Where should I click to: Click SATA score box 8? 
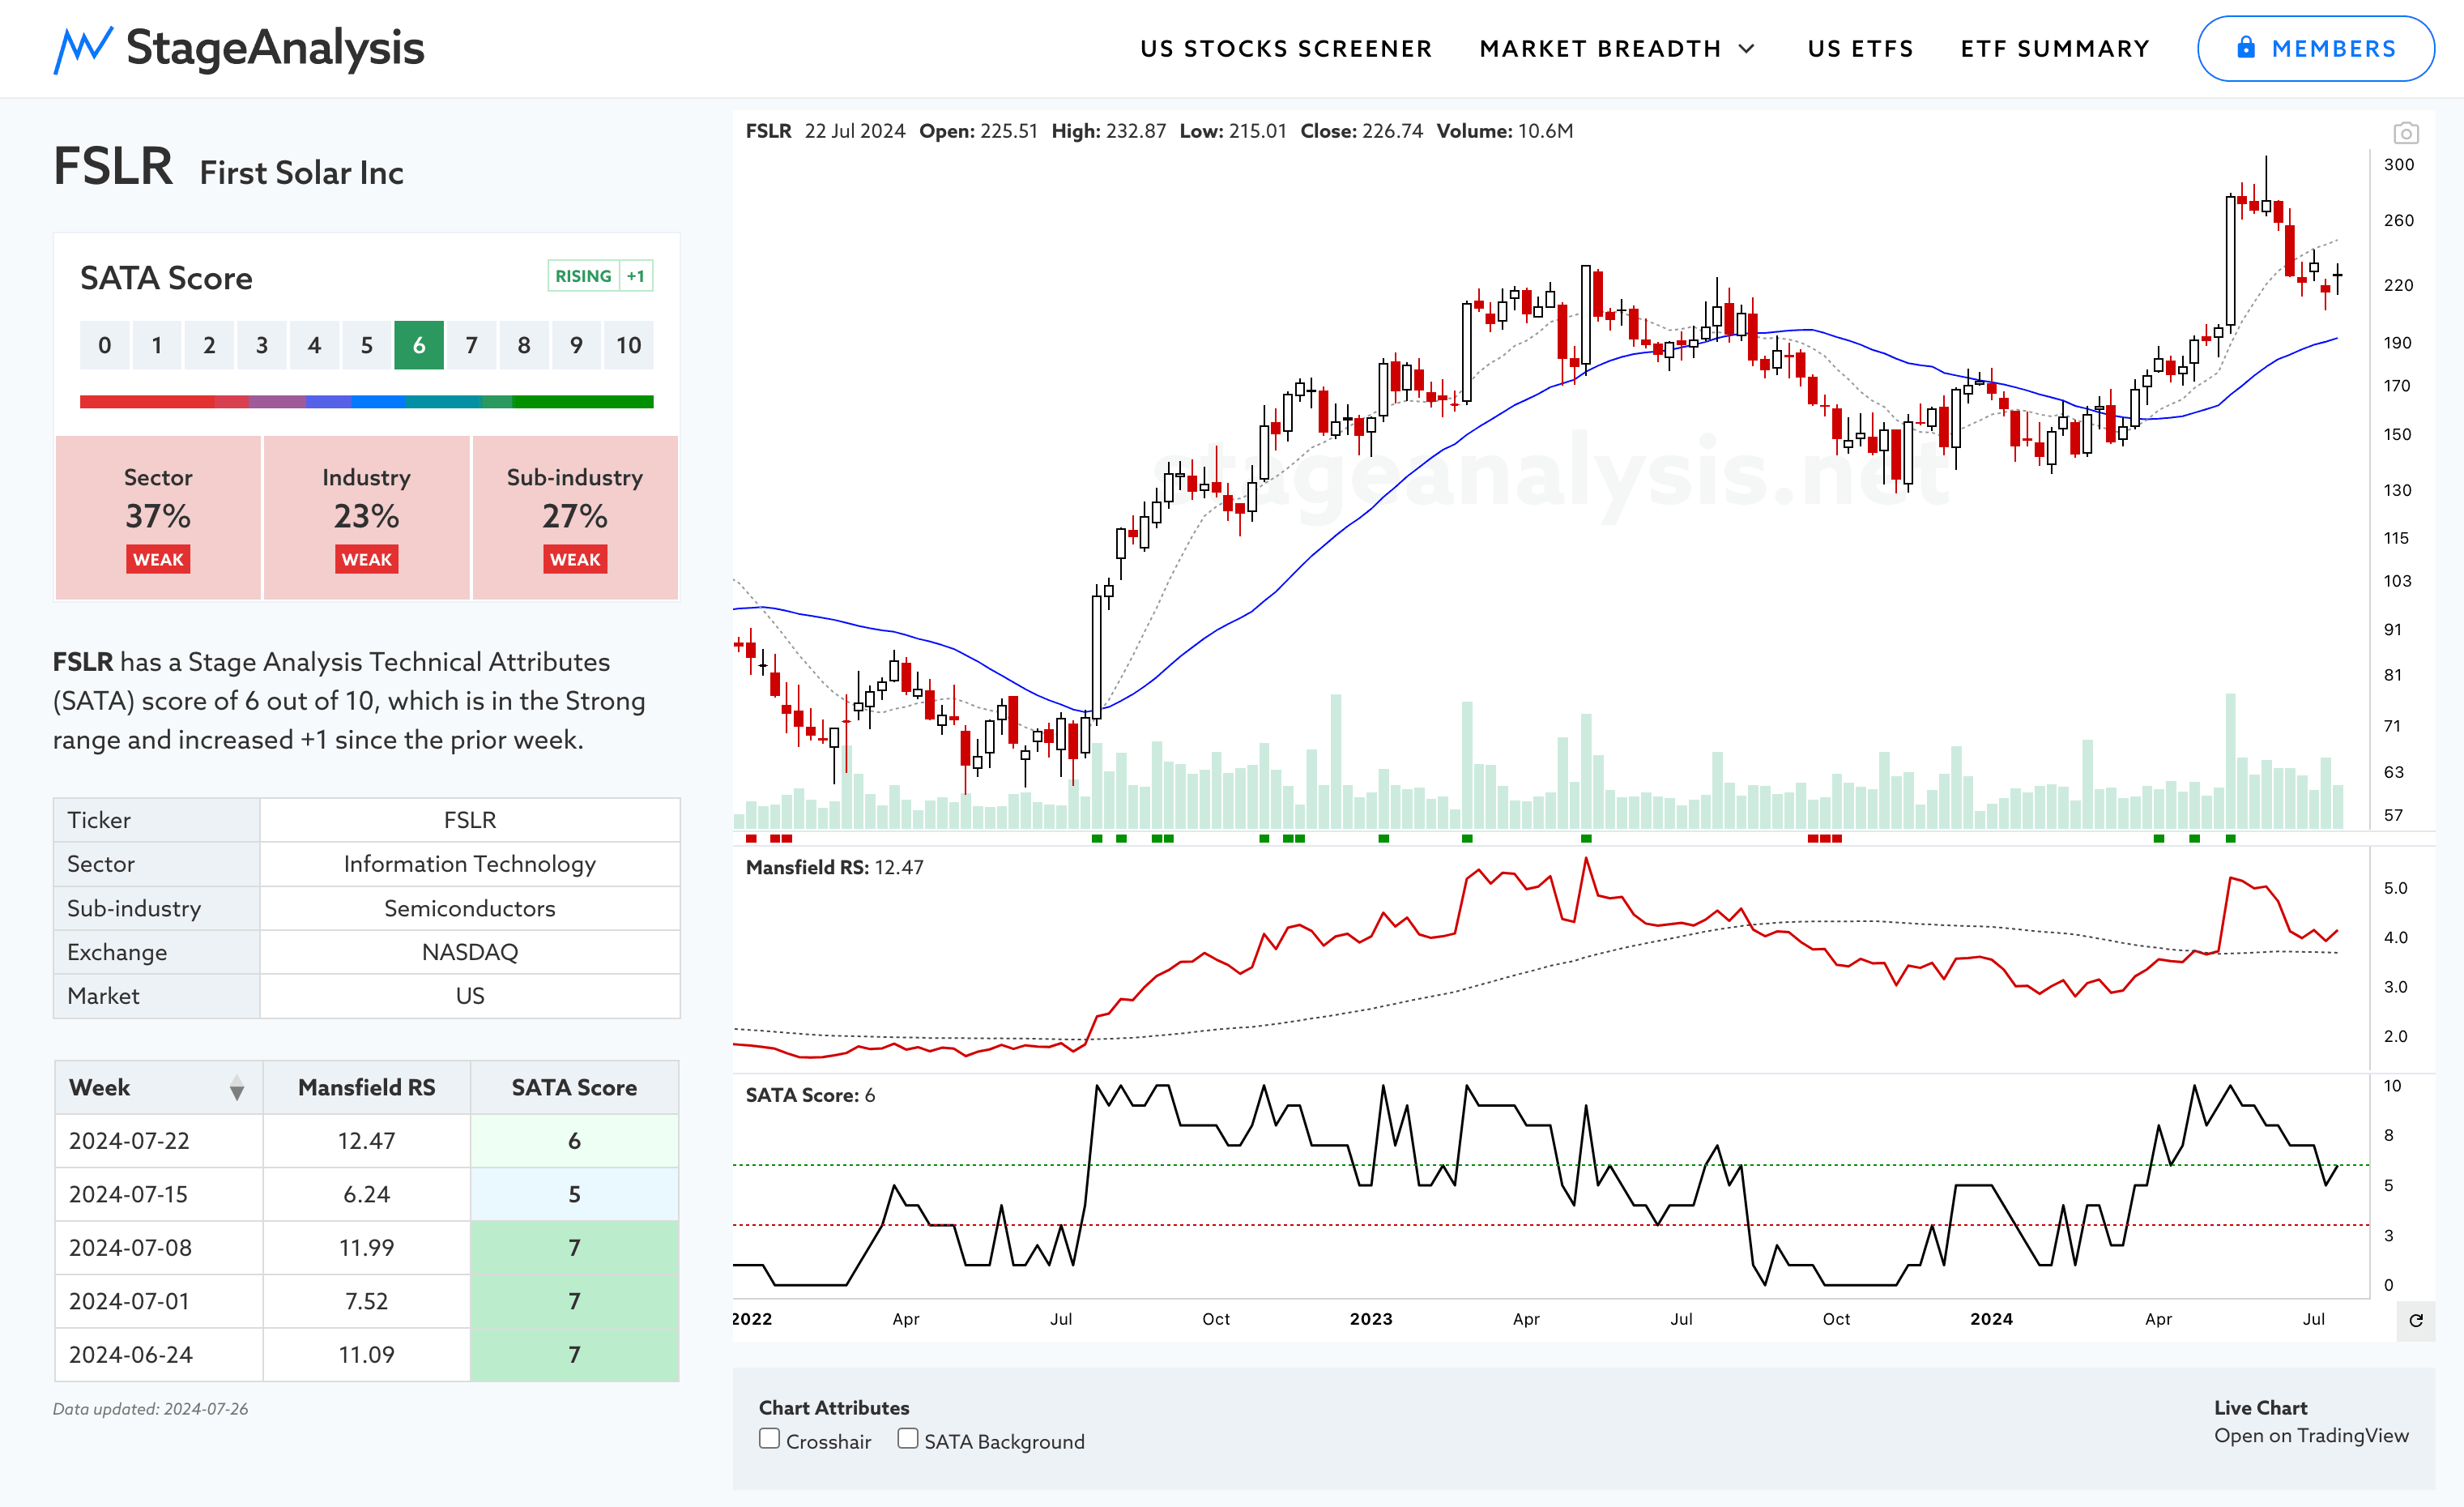click(524, 345)
